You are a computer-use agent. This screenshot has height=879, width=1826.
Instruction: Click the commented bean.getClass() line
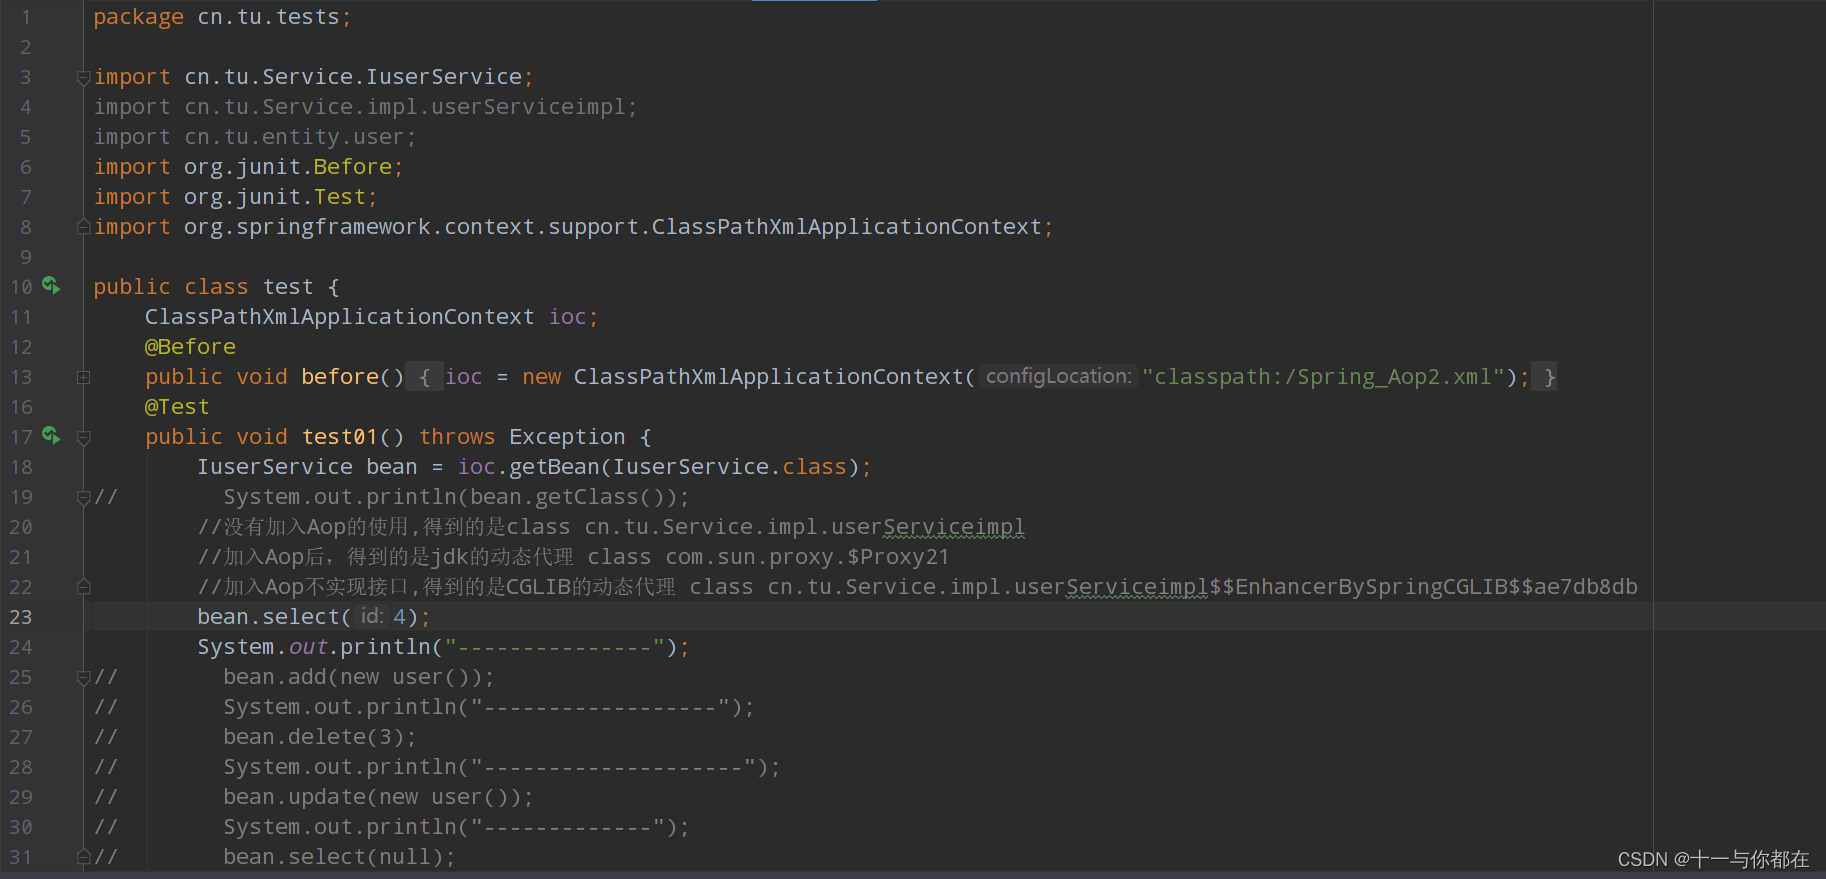coord(456,497)
